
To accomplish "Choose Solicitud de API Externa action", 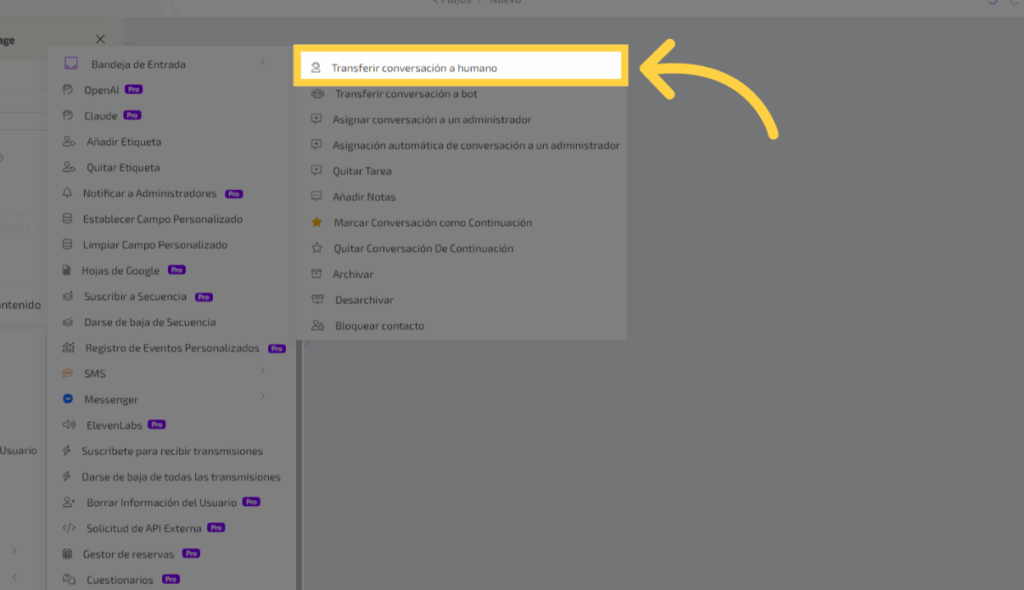I will [143, 528].
